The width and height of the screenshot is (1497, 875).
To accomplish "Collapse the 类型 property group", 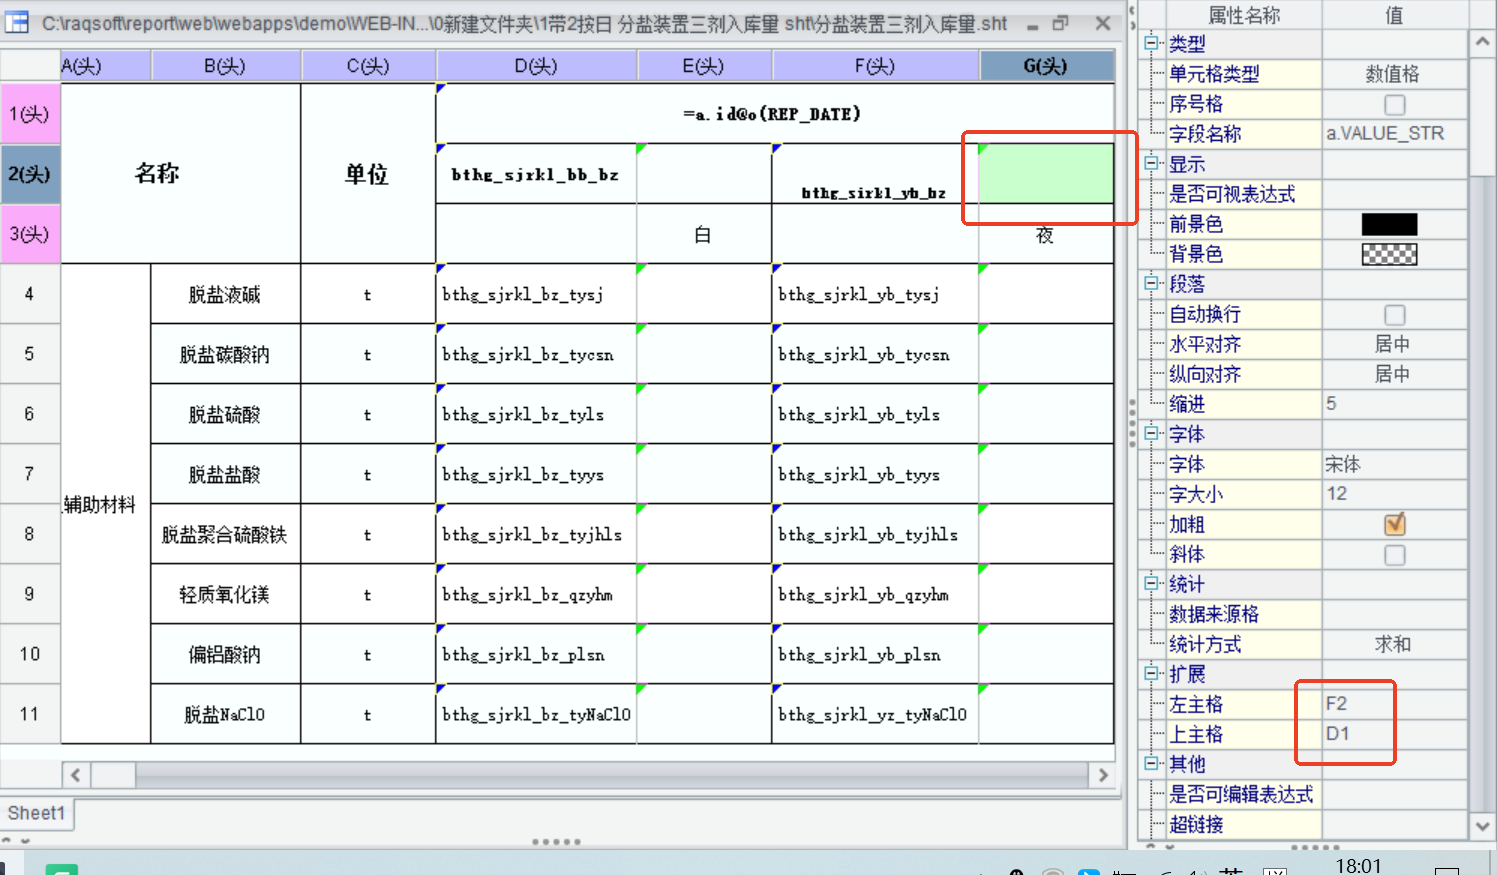I will point(1151,43).
